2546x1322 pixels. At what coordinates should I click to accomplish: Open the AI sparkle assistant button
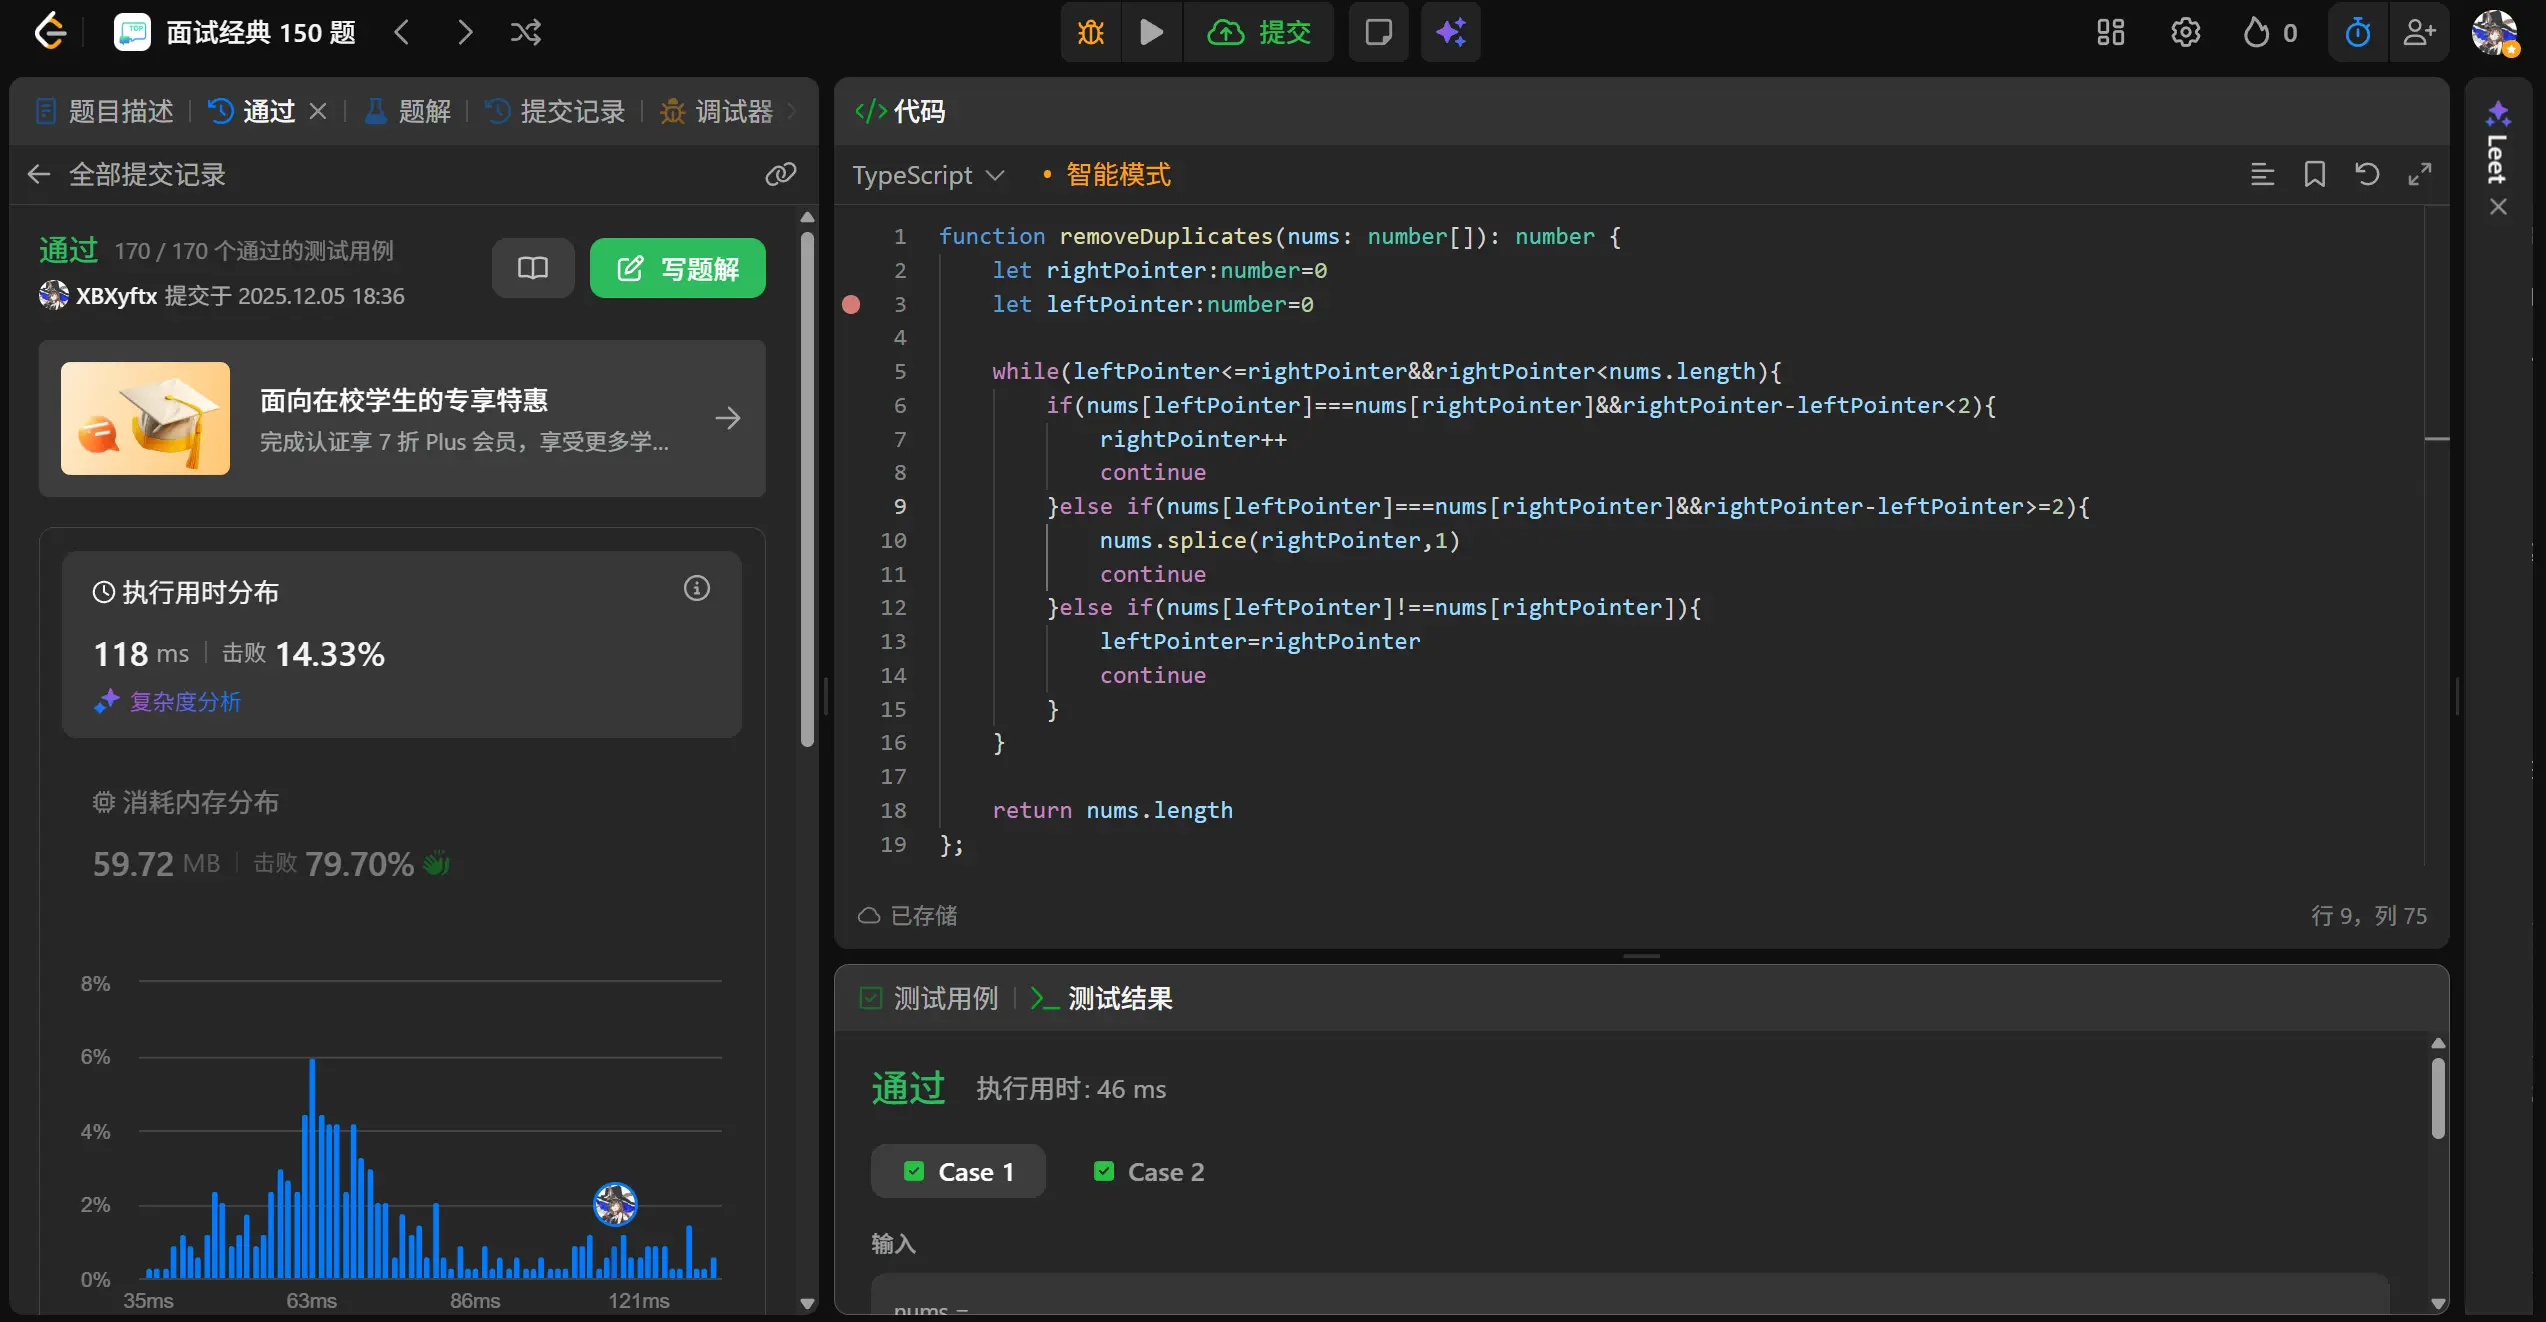point(1450,32)
